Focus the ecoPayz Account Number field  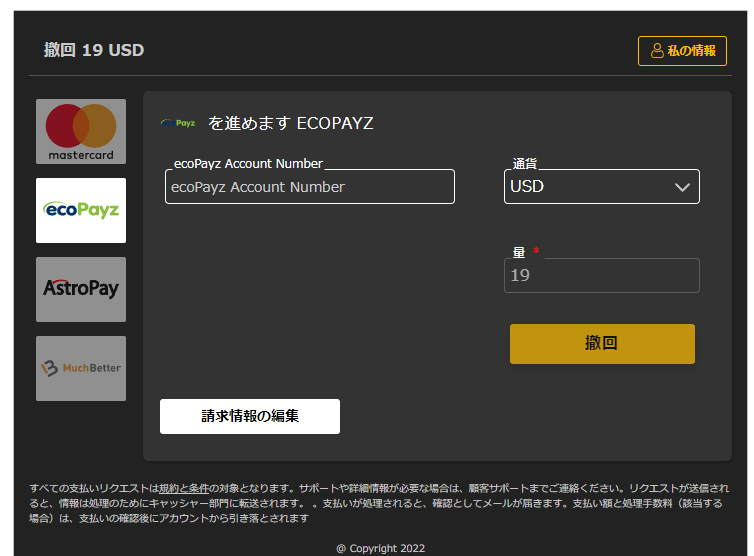click(x=310, y=187)
